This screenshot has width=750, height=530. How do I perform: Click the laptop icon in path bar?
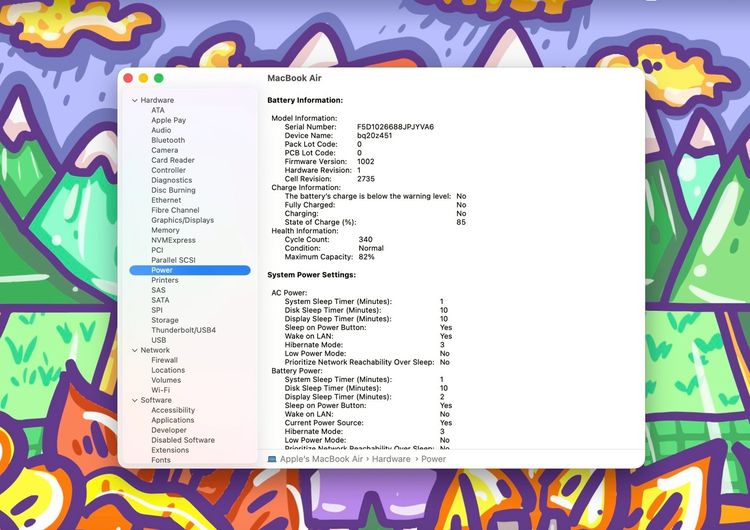pos(272,459)
